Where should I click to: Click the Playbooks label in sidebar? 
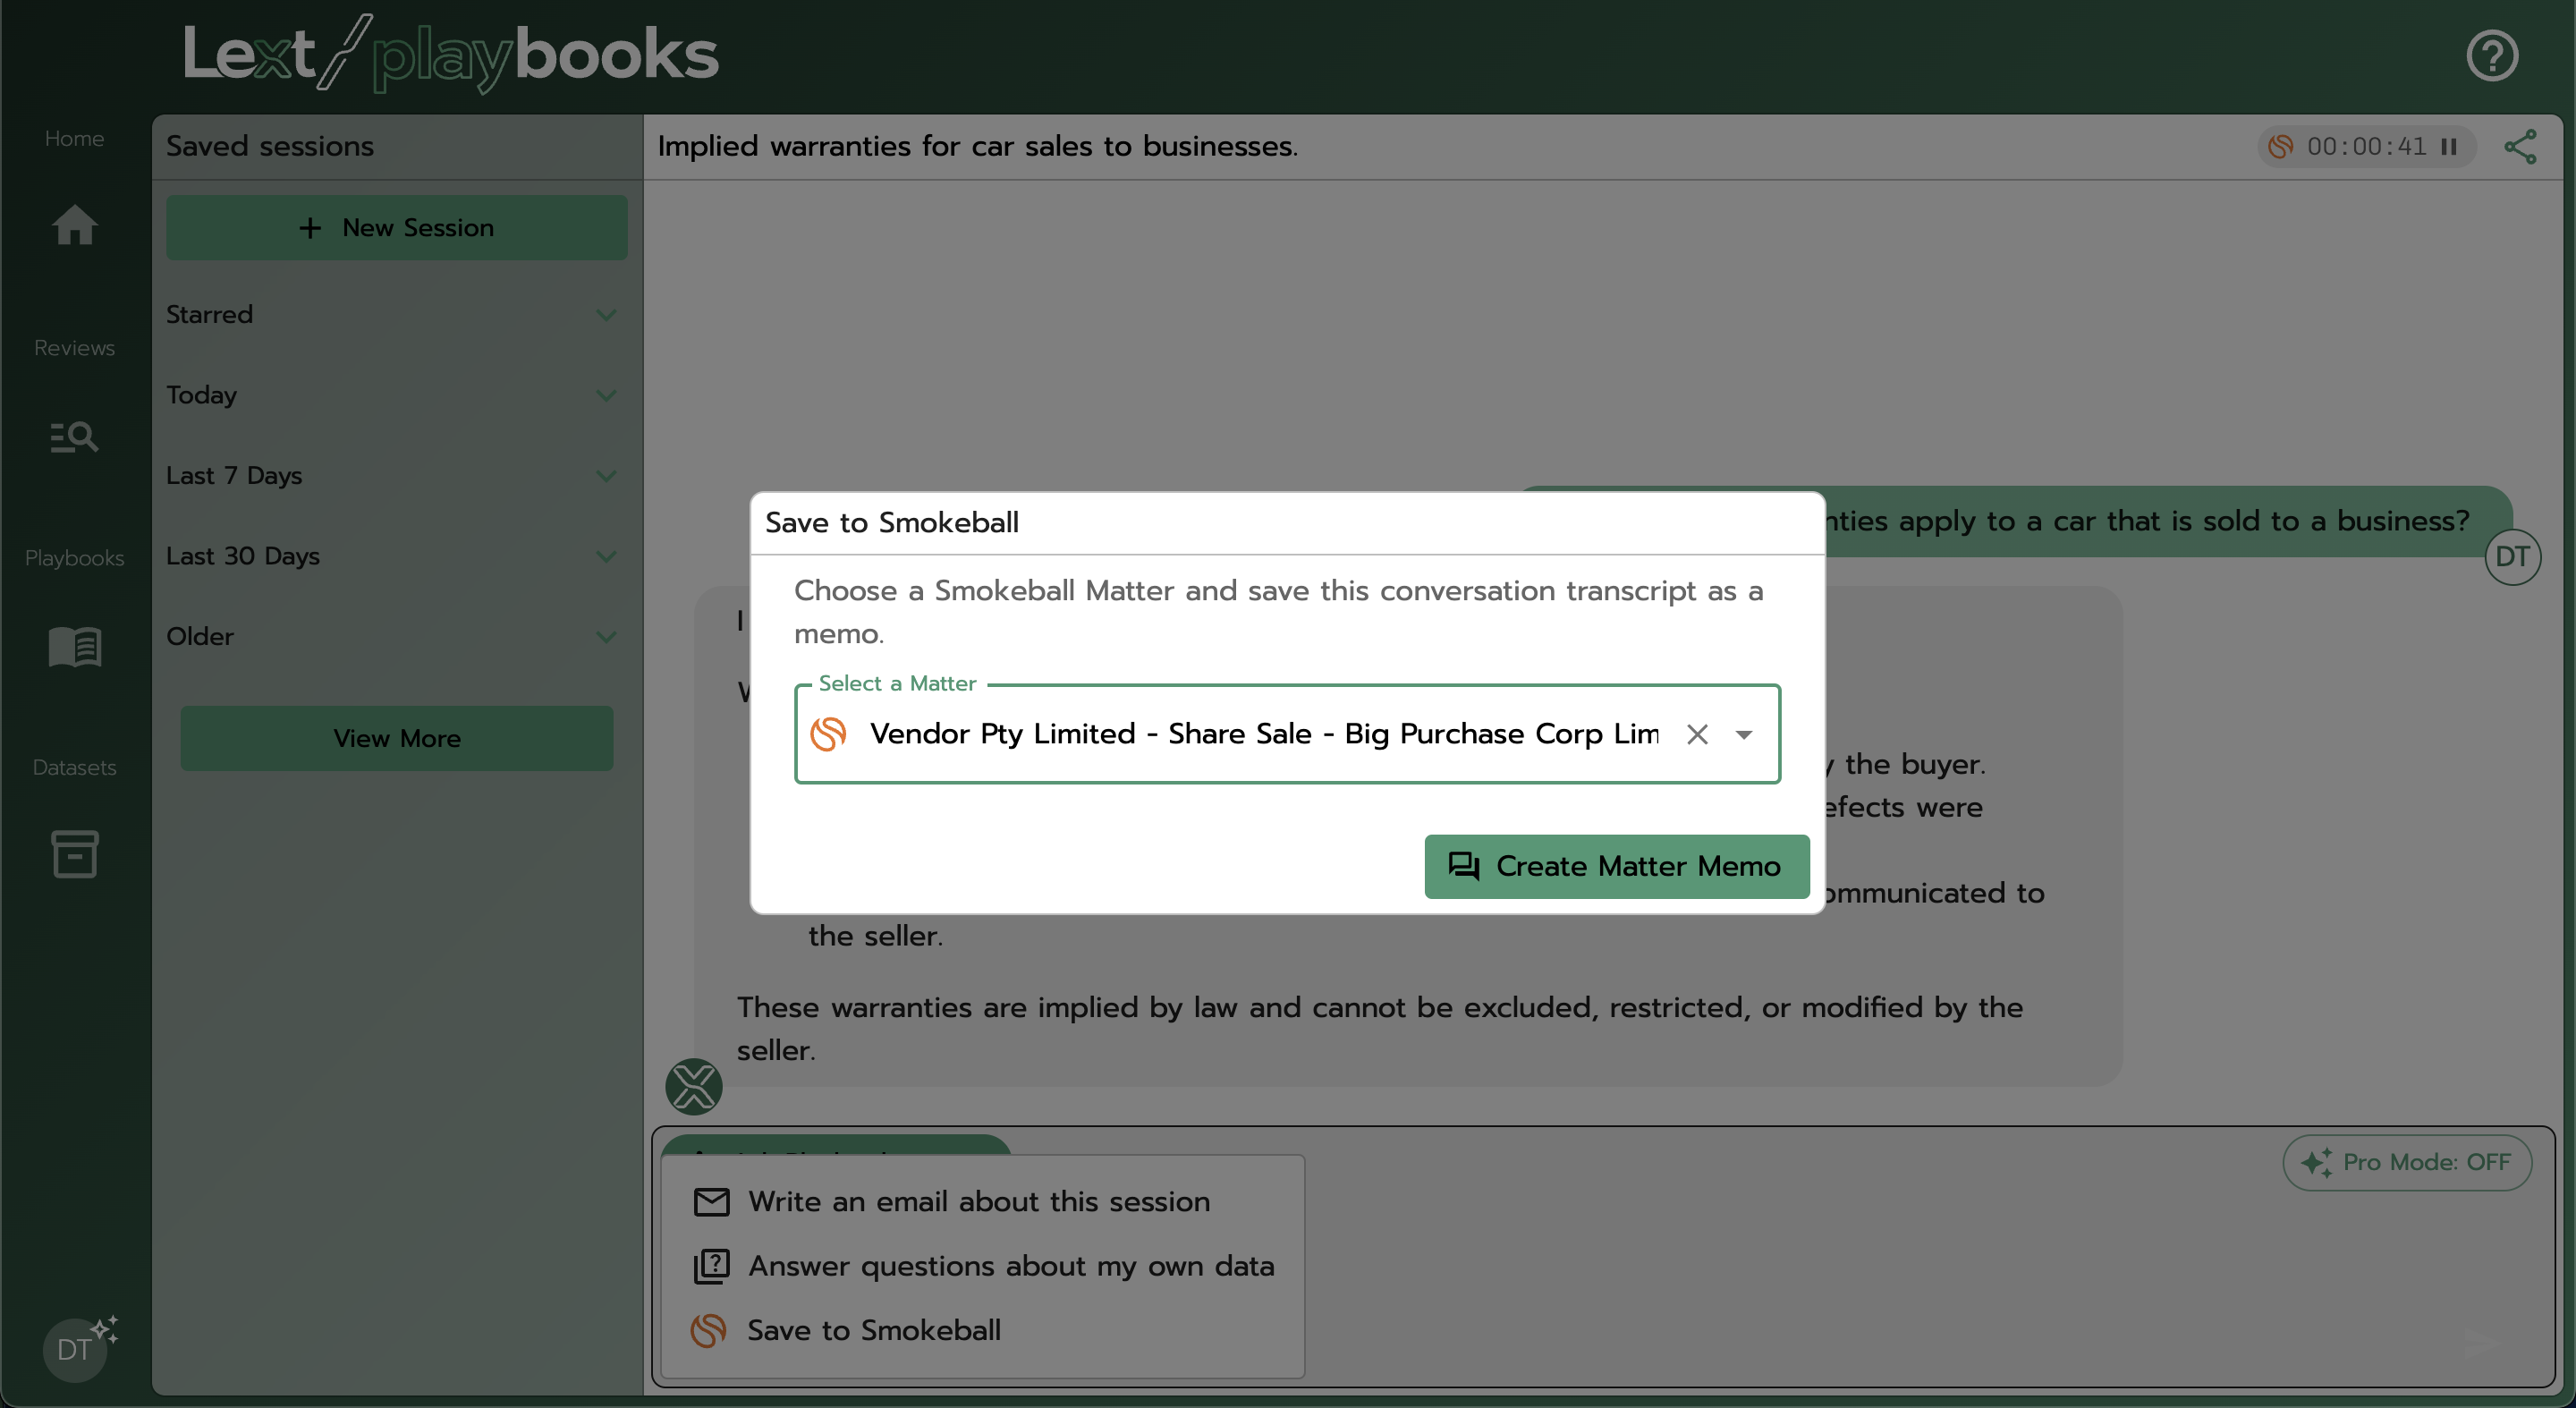coord(74,558)
